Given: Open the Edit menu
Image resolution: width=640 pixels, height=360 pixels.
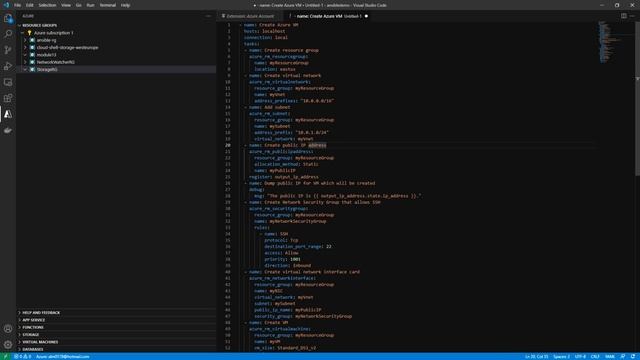Looking at the screenshot, I should pos(29,5).
